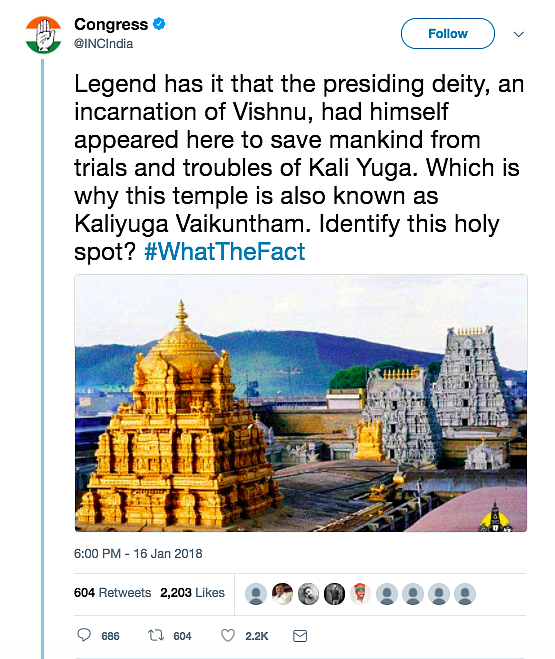Open the golden temple photo
Image resolution: width=555 pixels, height=659 pixels.
301,403
